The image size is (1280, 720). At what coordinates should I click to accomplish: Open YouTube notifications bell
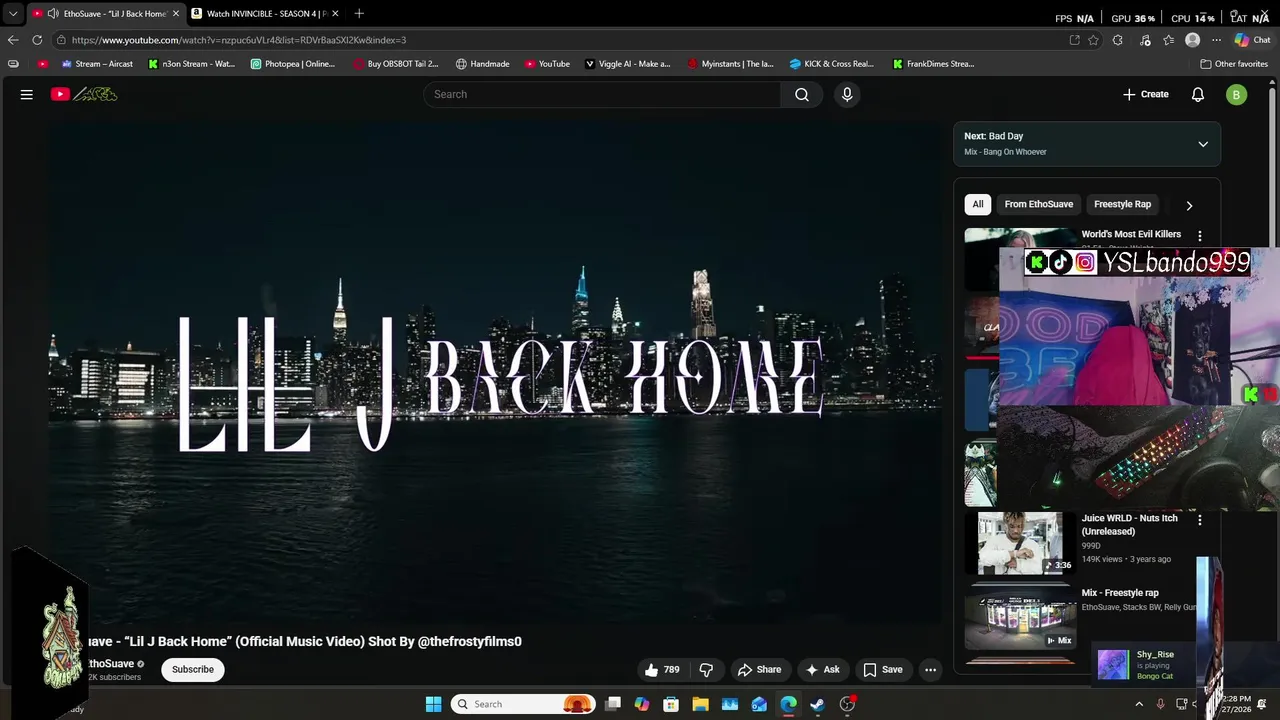pos(1198,94)
